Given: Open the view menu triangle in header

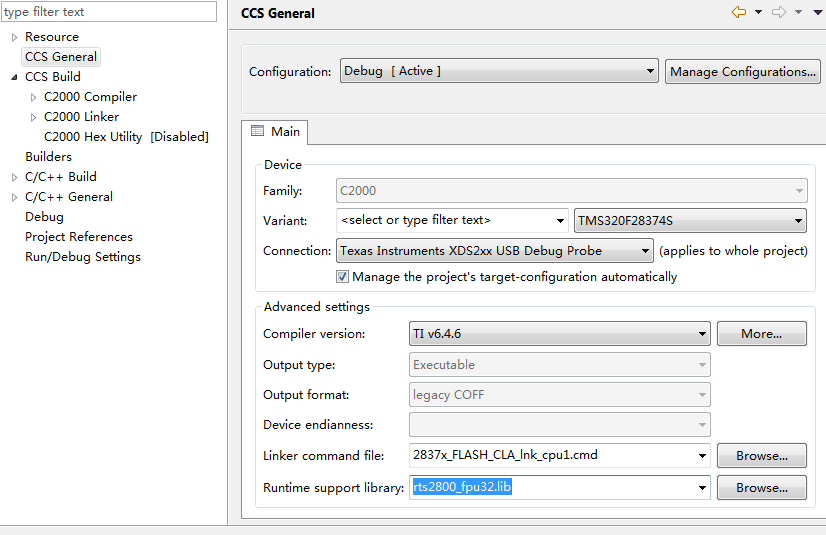Looking at the screenshot, I should [x=816, y=12].
